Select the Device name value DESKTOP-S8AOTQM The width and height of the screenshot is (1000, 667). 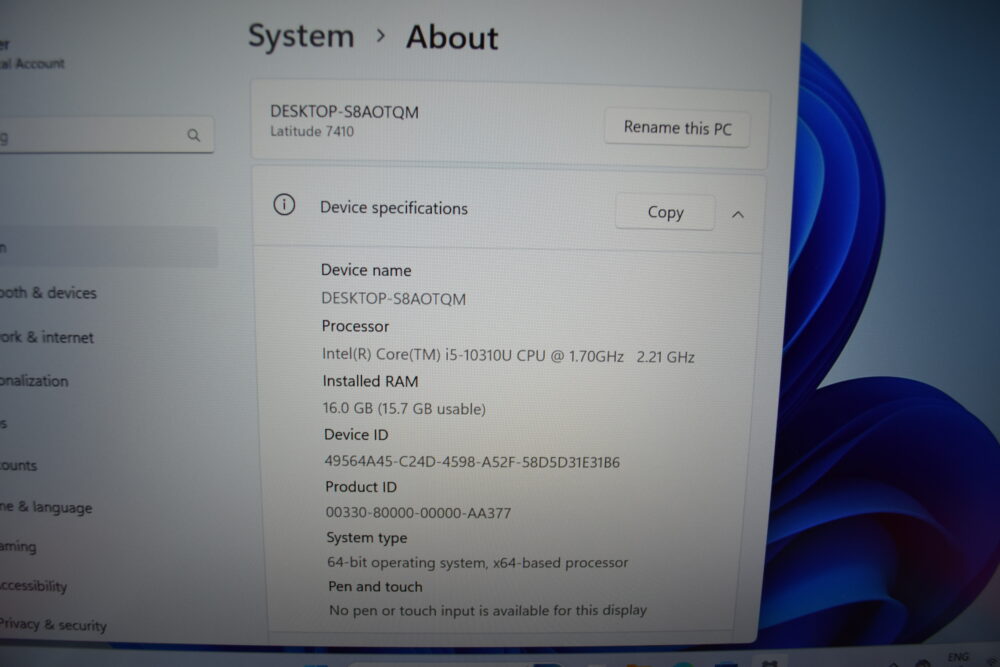(x=393, y=298)
